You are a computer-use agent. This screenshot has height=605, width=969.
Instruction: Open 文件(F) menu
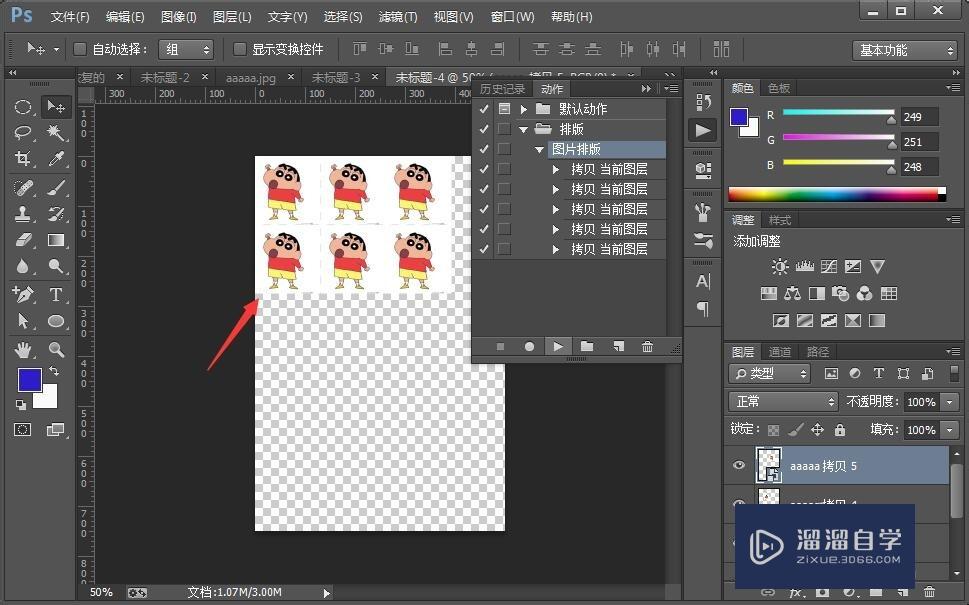tap(70, 17)
